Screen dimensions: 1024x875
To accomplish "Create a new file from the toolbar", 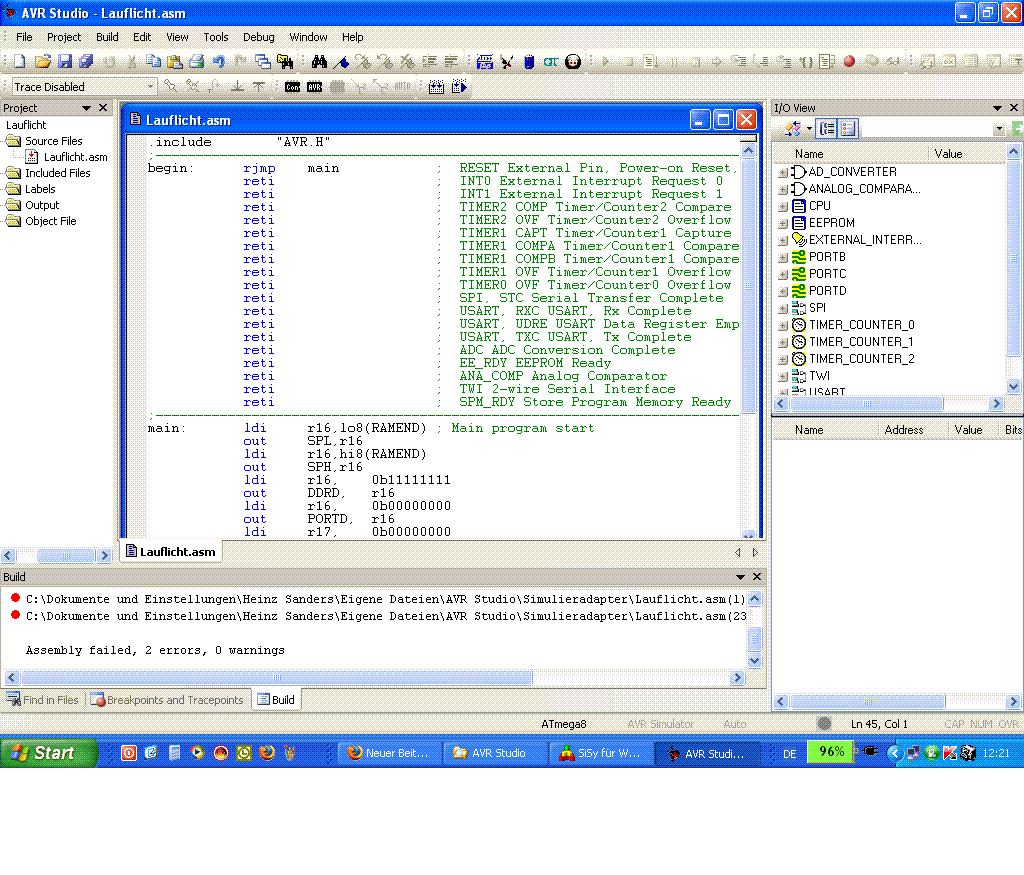I will click(20, 61).
